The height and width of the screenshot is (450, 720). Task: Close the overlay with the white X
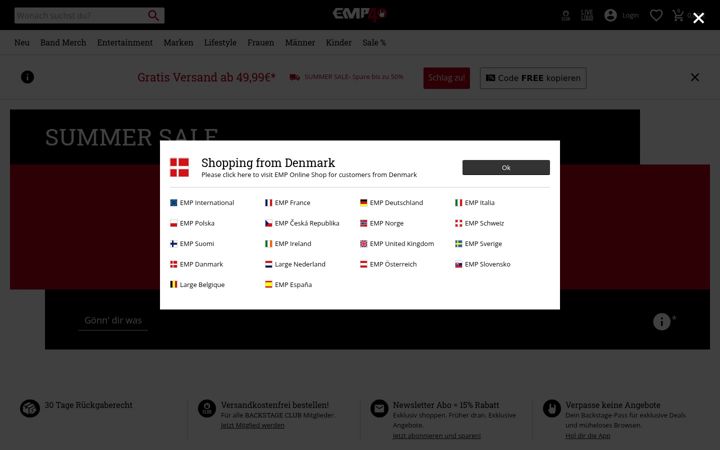698,18
